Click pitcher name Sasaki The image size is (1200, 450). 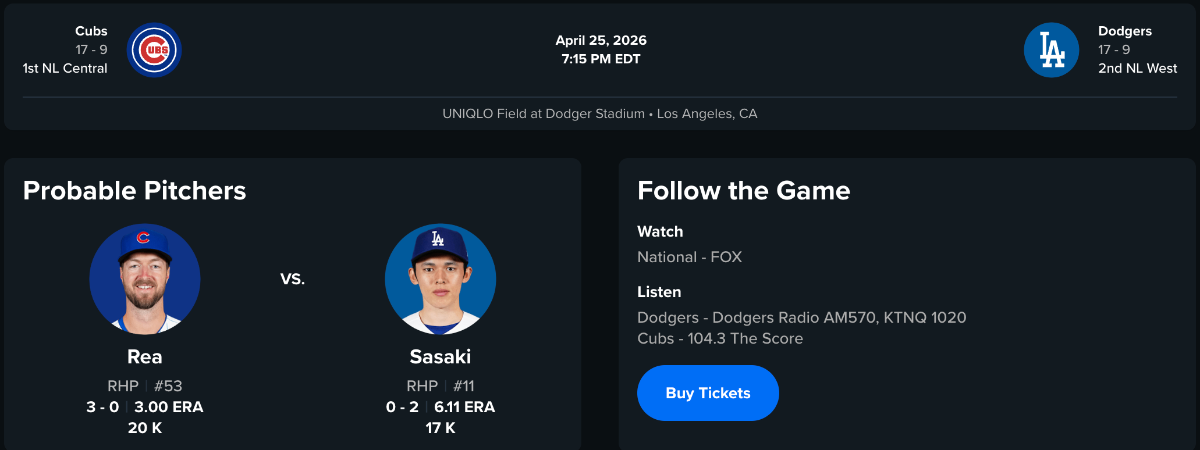pyautogui.click(x=440, y=357)
